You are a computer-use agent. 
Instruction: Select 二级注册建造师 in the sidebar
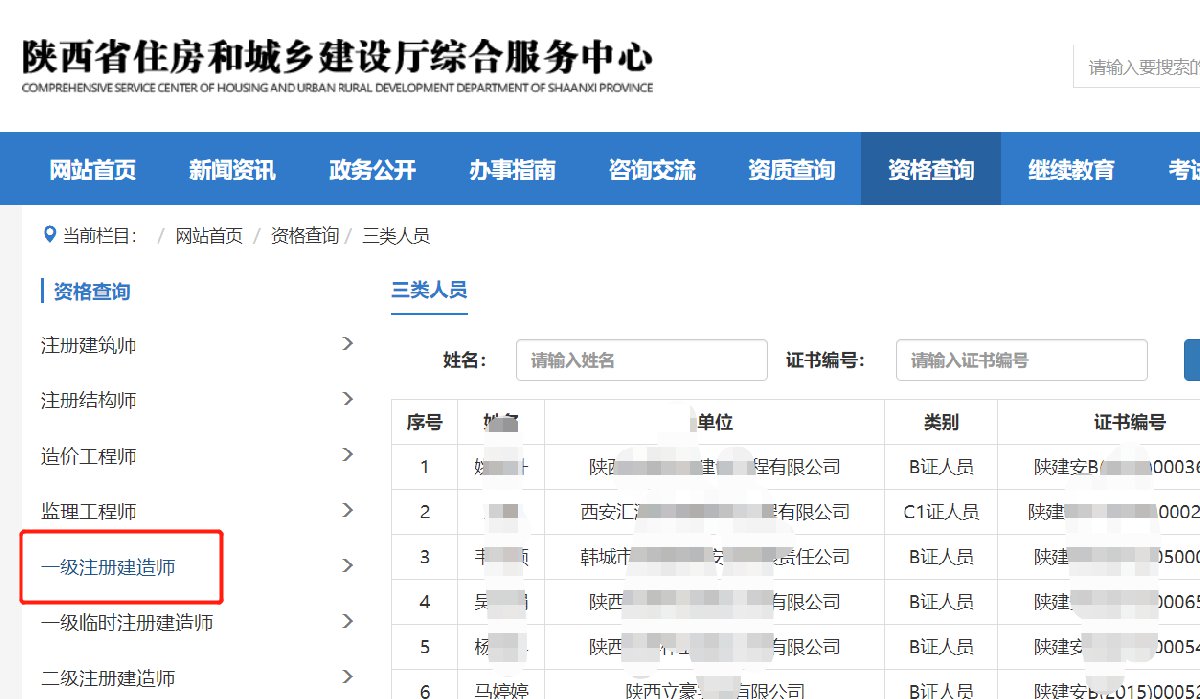click(108, 678)
